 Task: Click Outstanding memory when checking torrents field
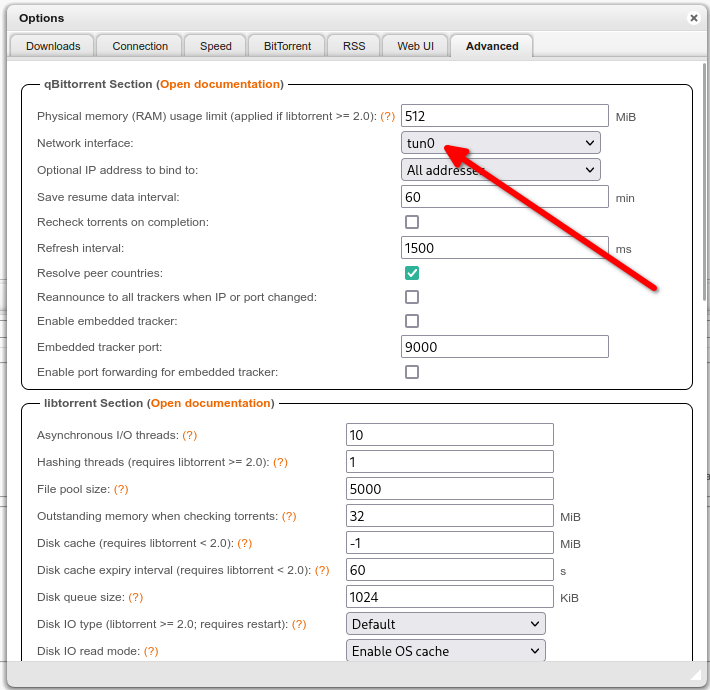[450, 516]
